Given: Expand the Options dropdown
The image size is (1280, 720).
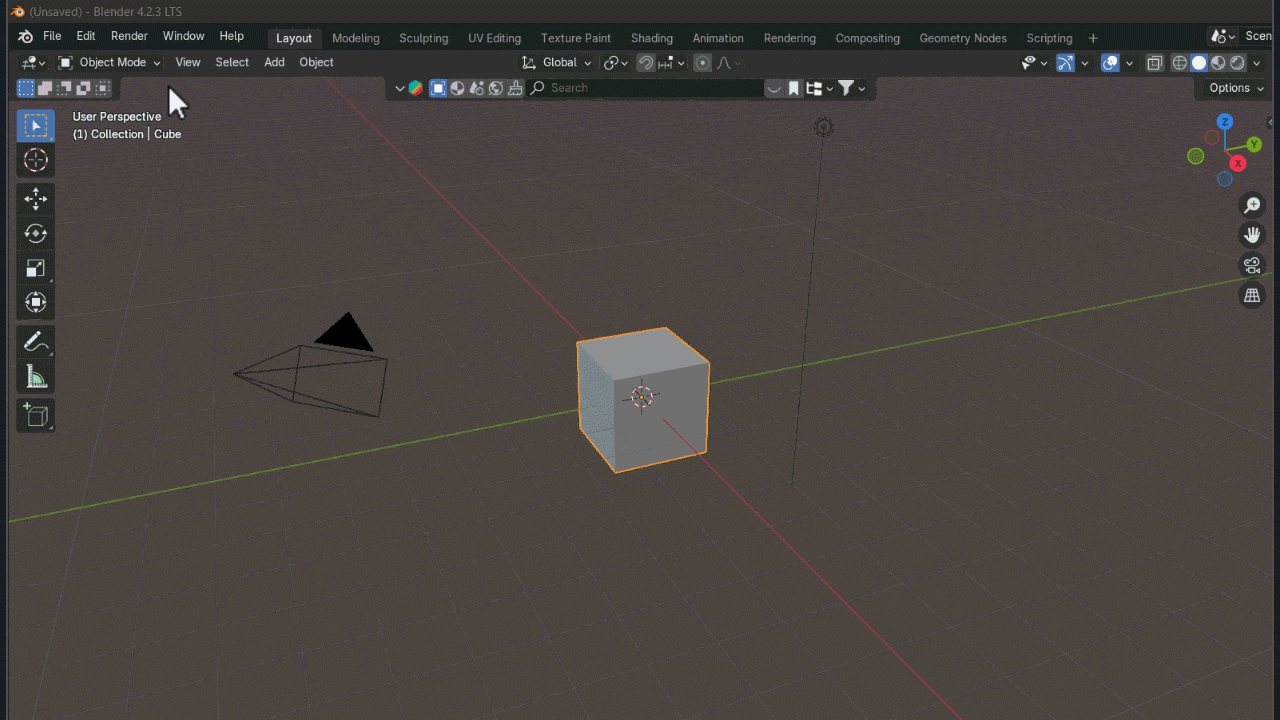Looking at the screenshot, I should [x=1236, y=88].
